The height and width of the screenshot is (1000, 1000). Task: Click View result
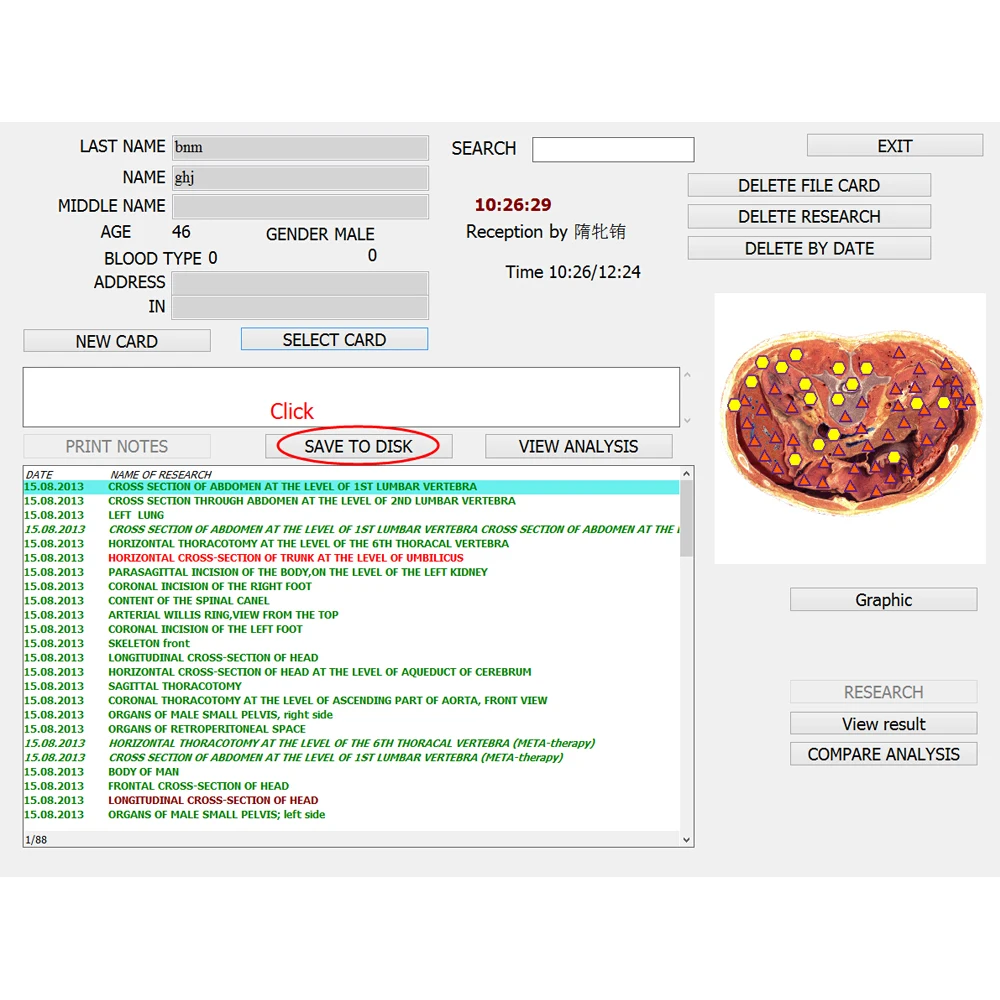(x=883, y=723)
